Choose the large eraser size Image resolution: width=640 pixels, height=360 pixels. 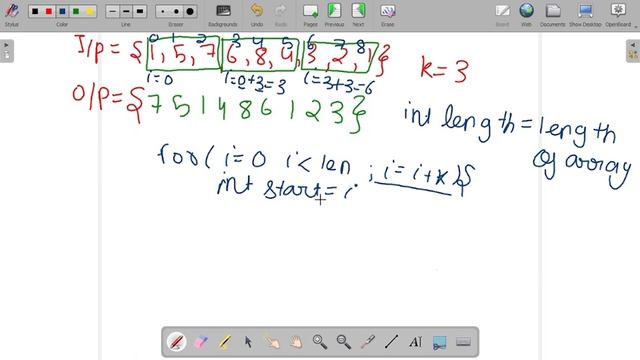point(190,11)
